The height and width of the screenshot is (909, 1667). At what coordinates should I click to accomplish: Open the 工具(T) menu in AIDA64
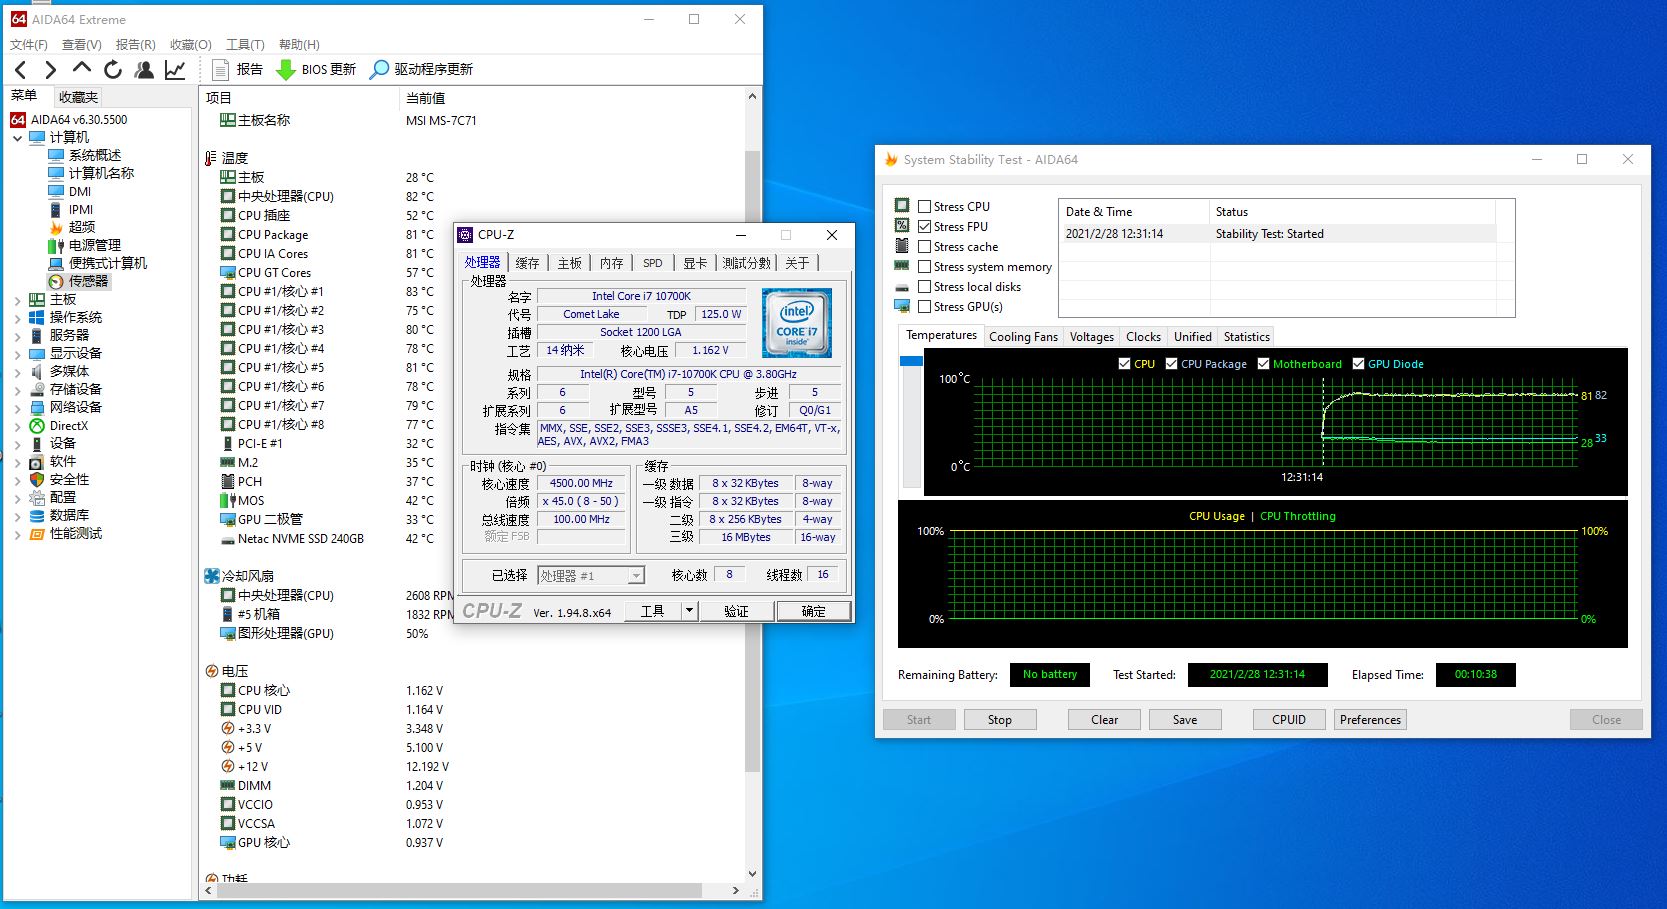coord(245,44)
